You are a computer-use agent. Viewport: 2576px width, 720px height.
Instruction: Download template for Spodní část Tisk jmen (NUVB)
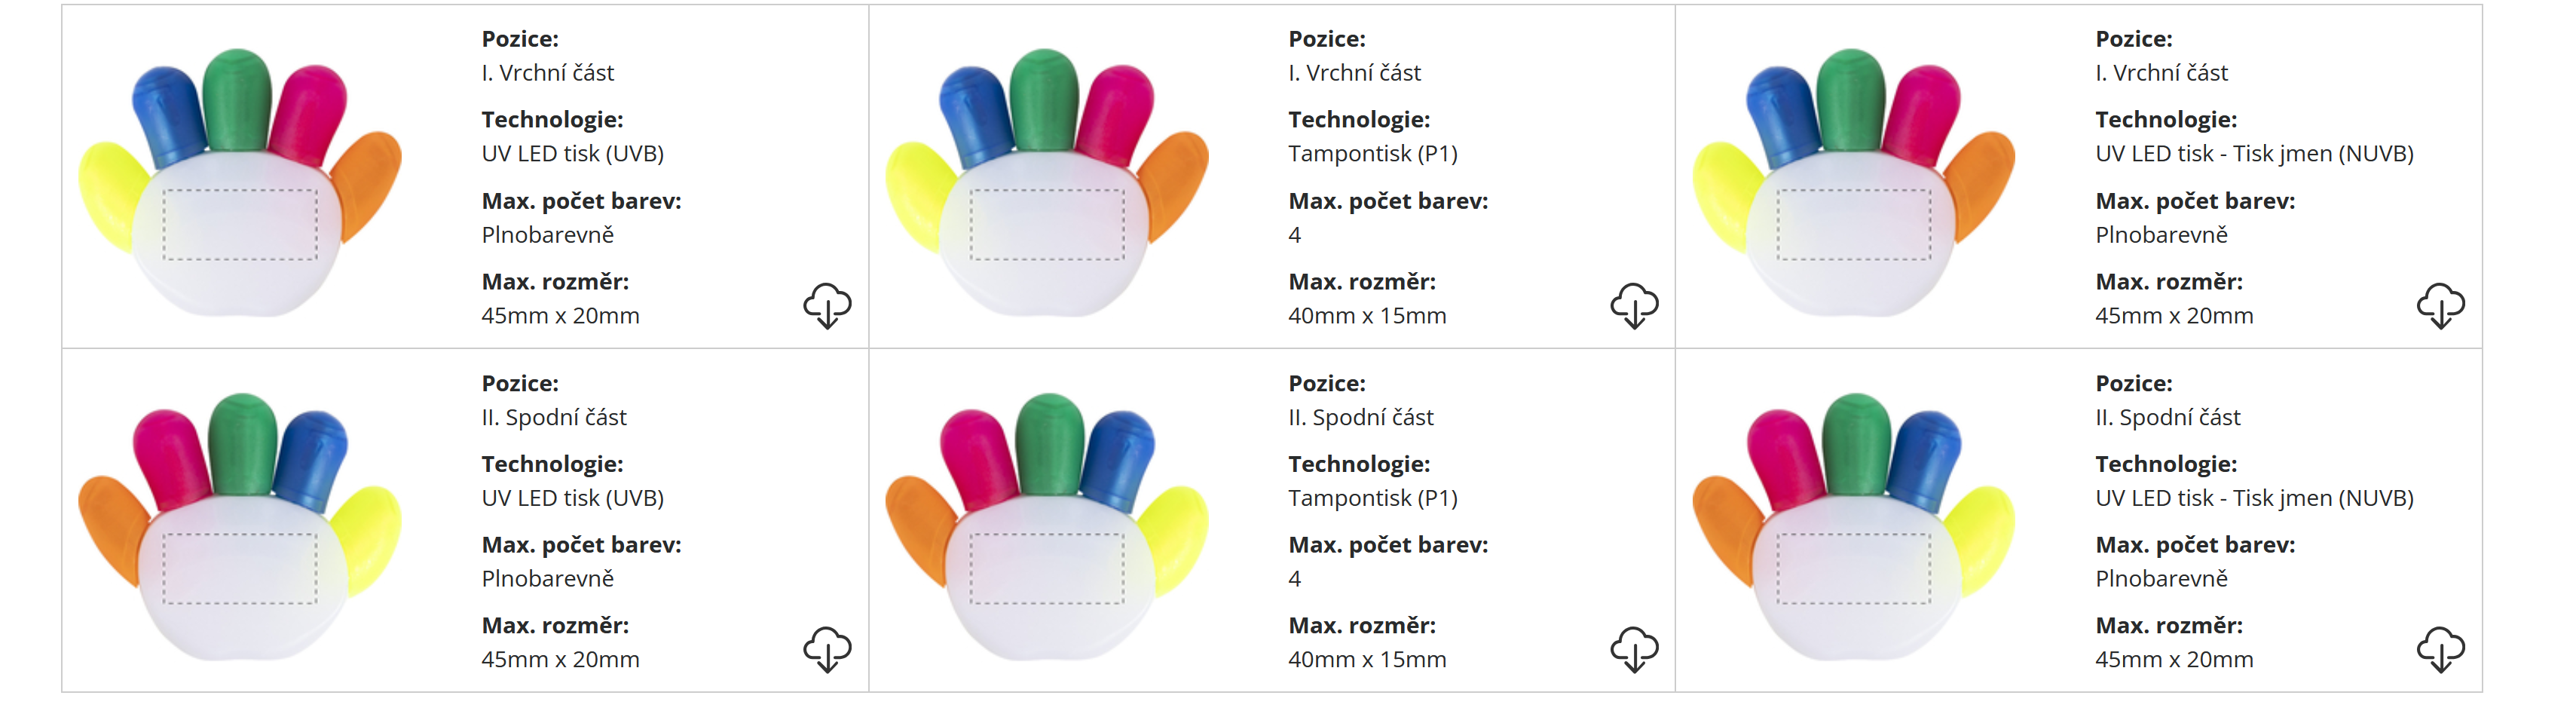(2440, 649)
